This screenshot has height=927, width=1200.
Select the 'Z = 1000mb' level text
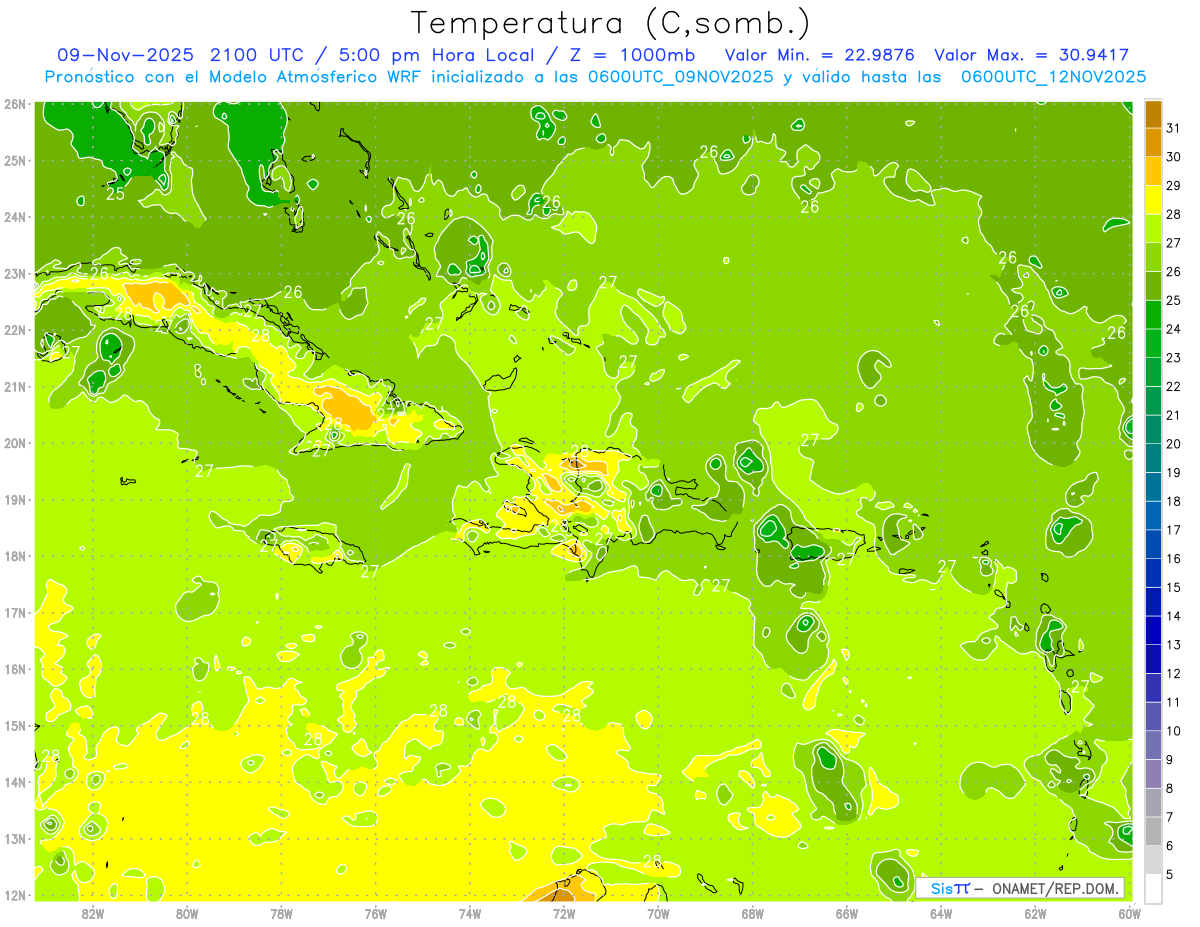632,55
